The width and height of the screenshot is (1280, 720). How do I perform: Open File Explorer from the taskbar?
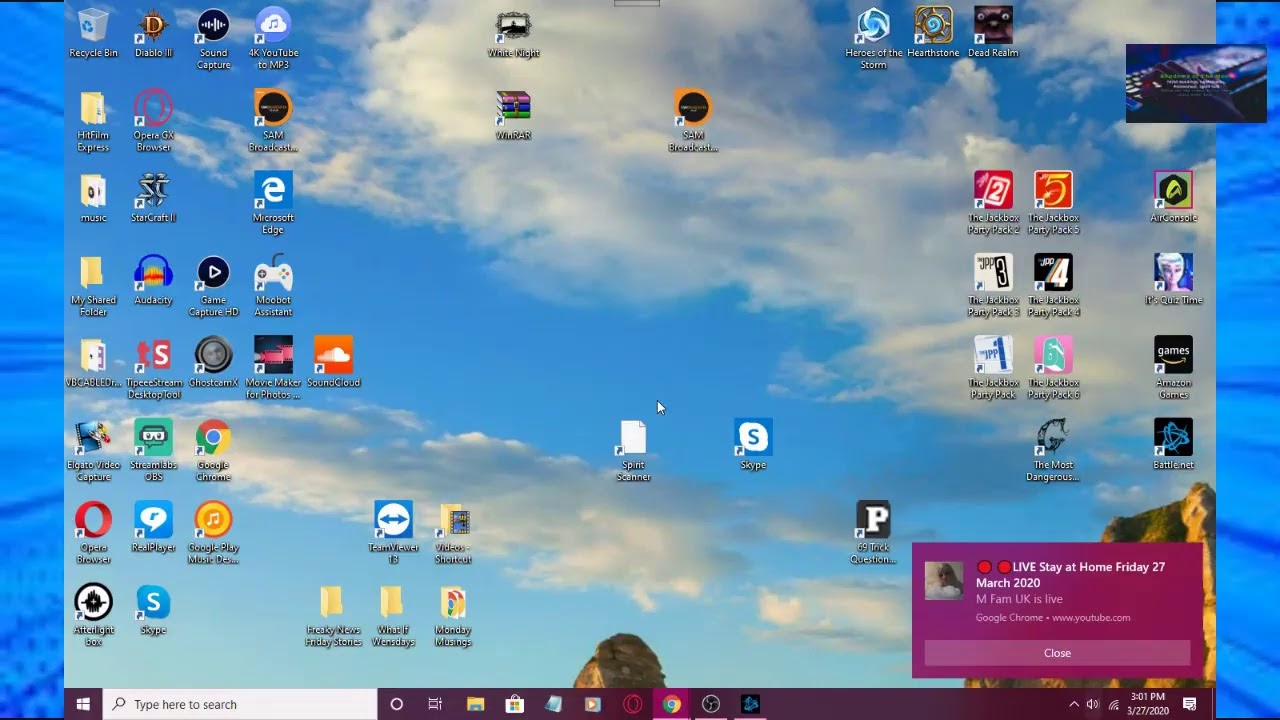475,704
